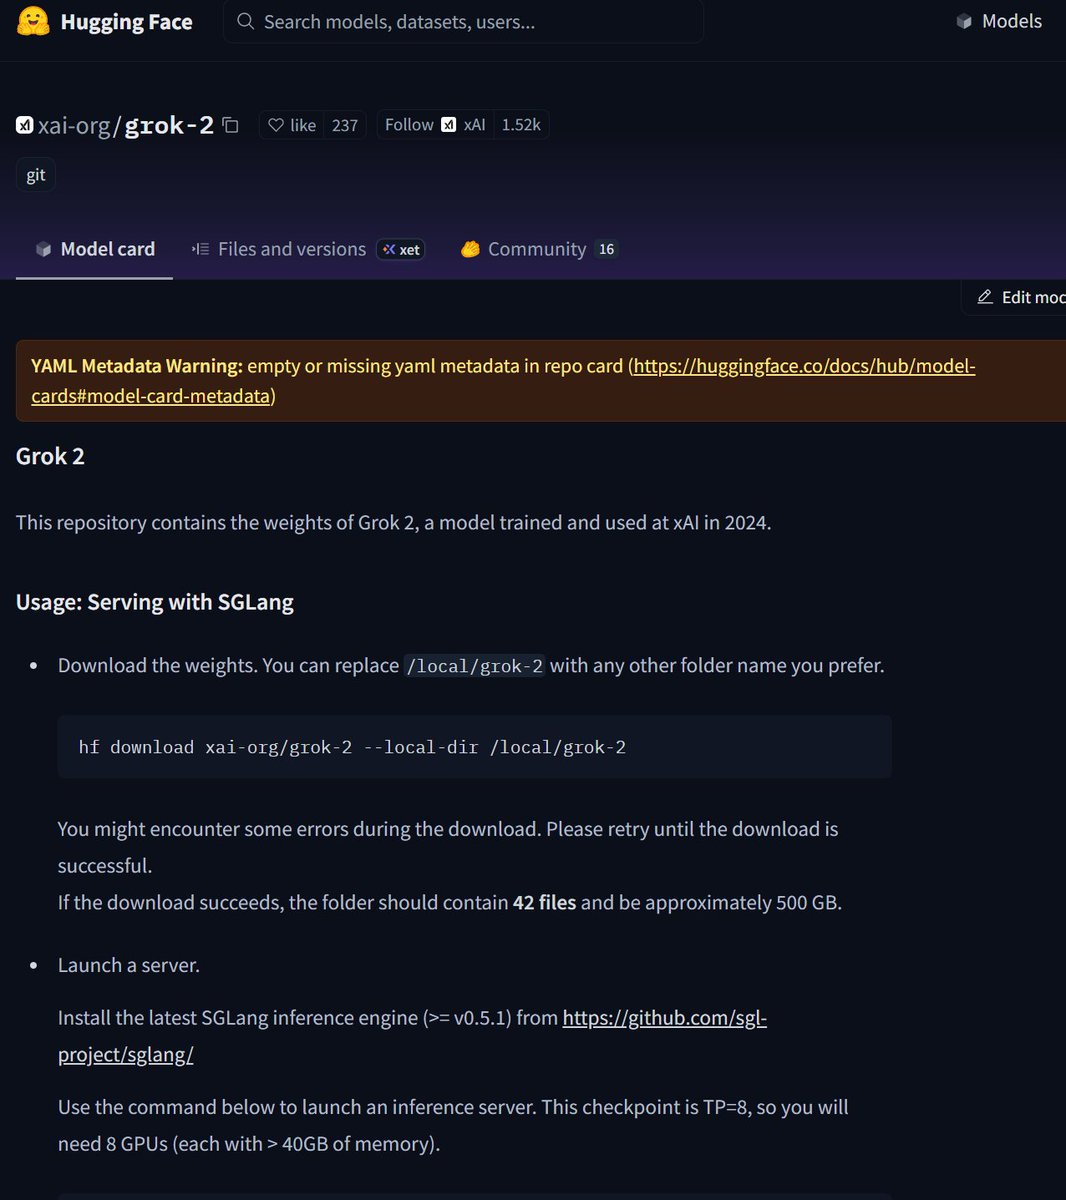Click the search magnifier icon
This screenshot has width=1066, height=1200.
click(x=245, y=21)
